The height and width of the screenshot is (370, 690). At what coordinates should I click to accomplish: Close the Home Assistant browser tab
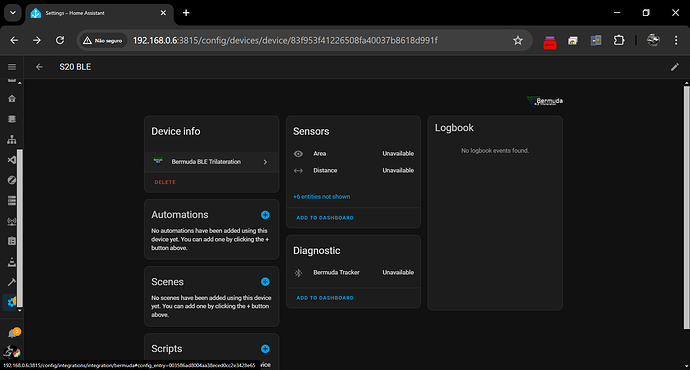click(163, 13)
